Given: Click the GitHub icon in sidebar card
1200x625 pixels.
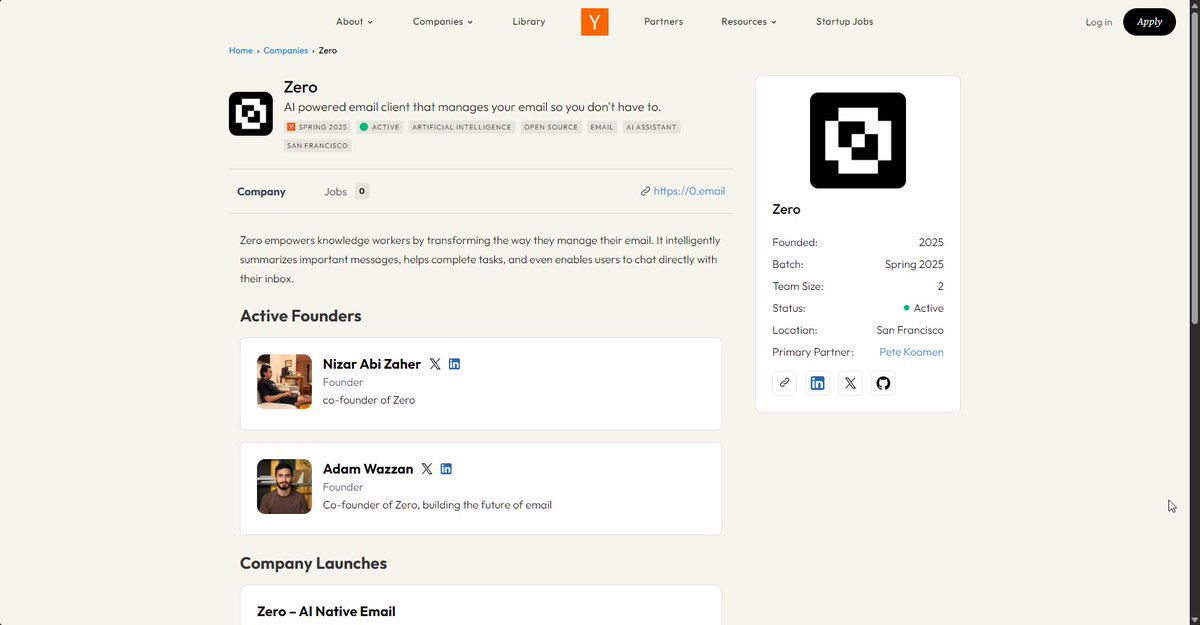Looking at the screenshot, I should (x=883, y=383).
